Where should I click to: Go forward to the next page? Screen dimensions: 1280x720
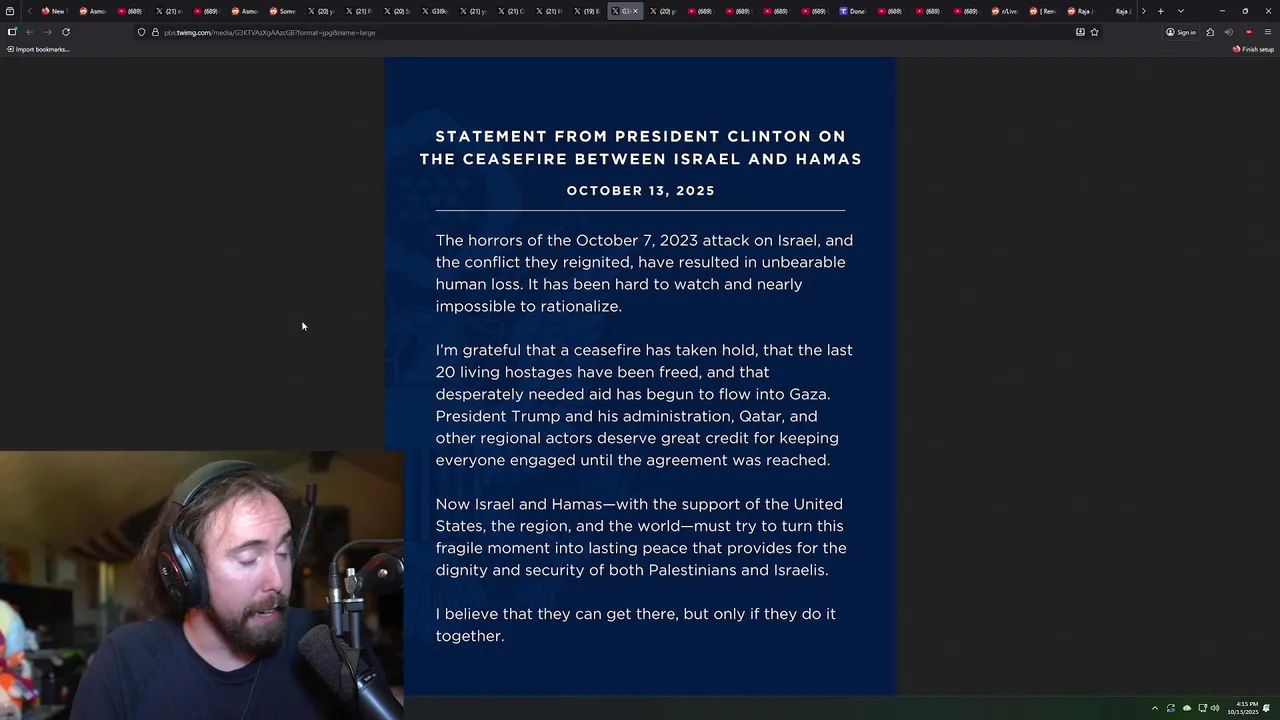point(47,32)
